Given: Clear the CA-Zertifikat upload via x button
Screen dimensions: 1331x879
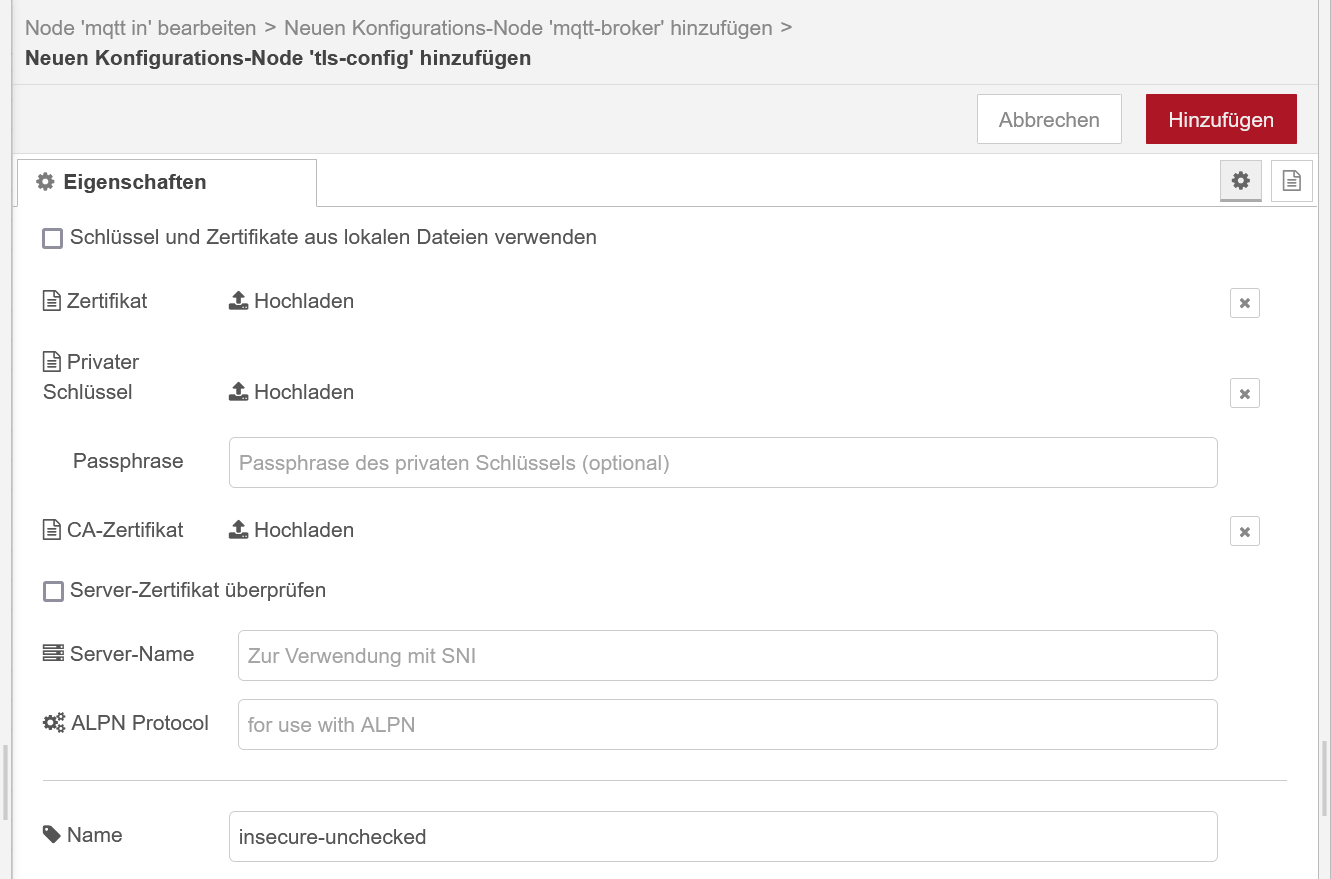Looking at the screenshot, I should click(1244, 531).
